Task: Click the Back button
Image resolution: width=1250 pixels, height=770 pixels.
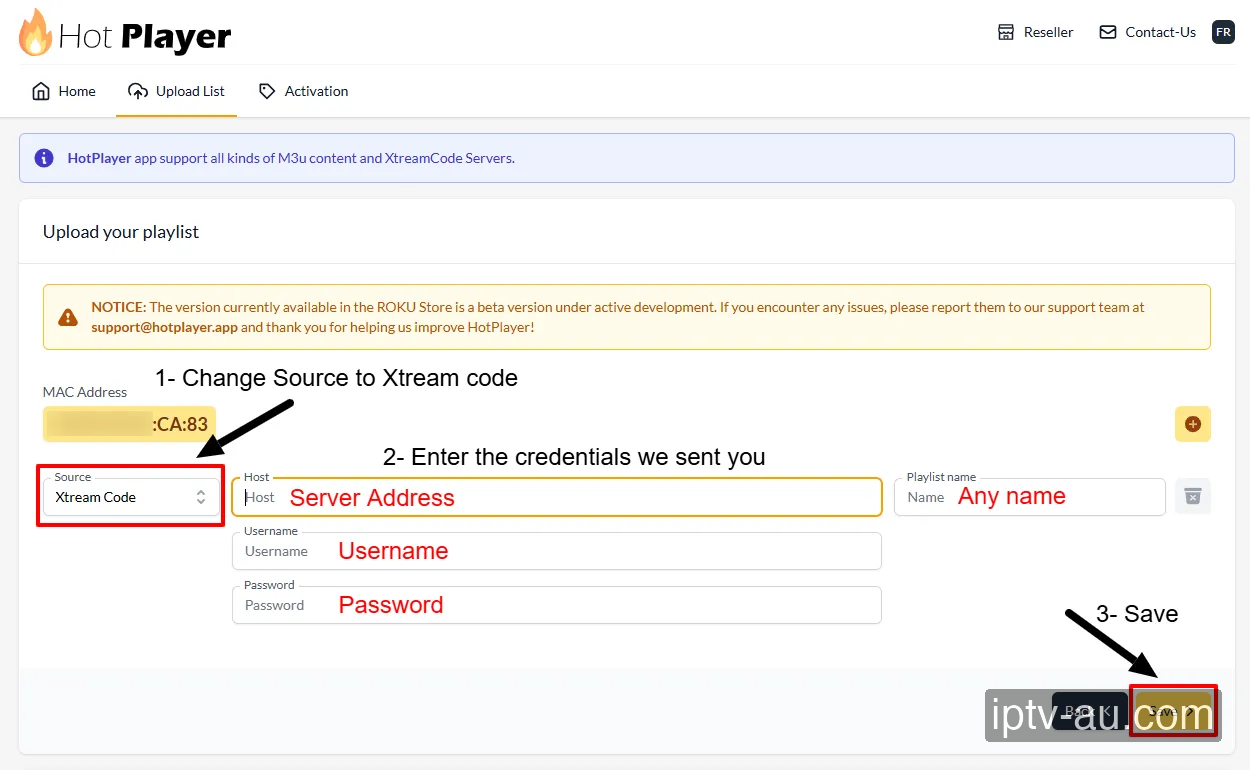Action: [x=1088, y=711]
